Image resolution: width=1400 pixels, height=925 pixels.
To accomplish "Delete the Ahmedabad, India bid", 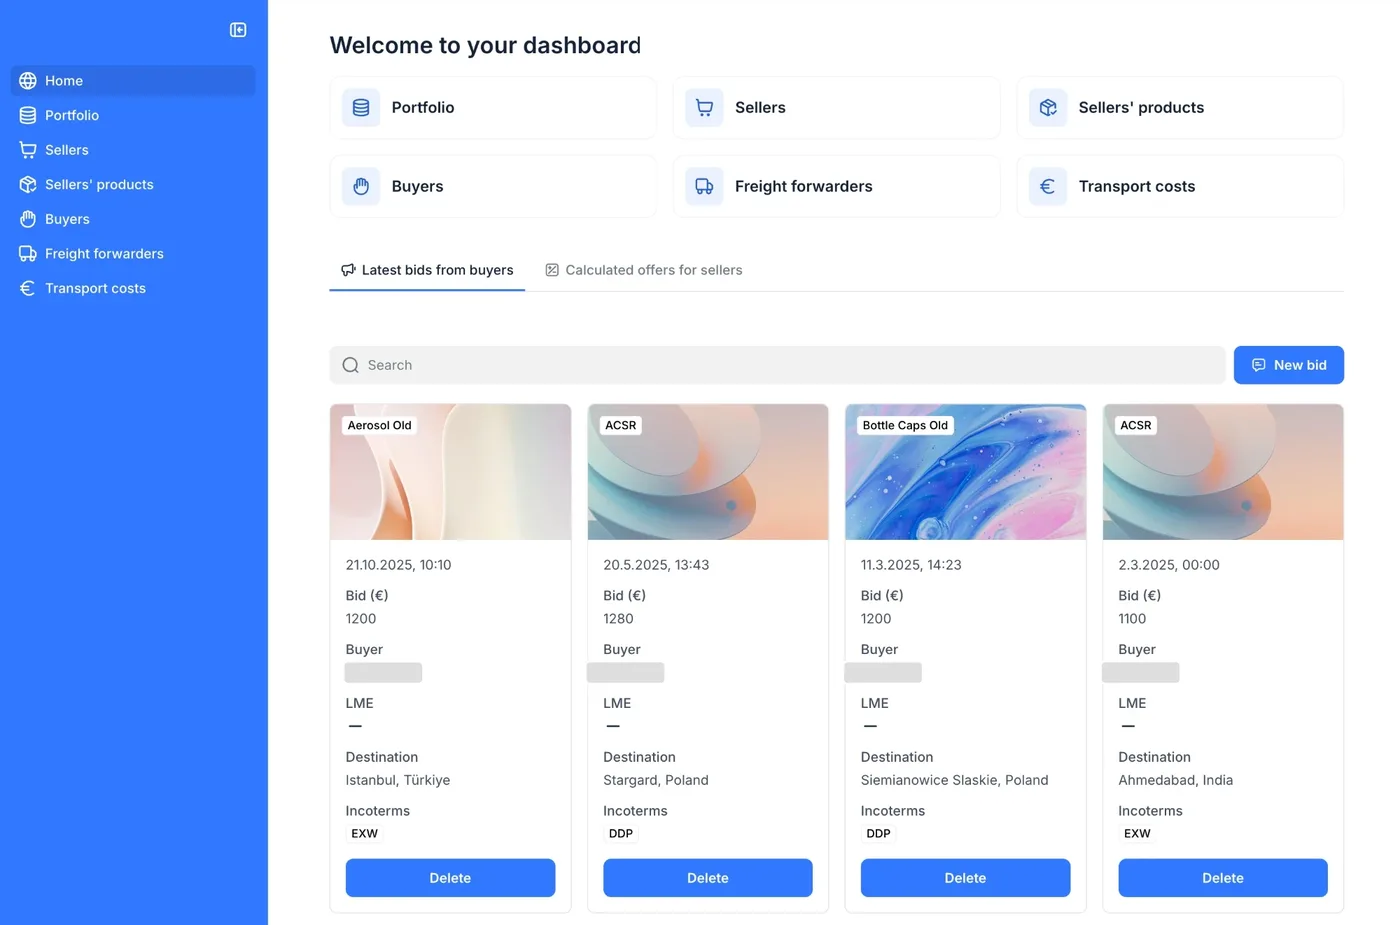I will pyautogui.click(x=1223, y=878).
